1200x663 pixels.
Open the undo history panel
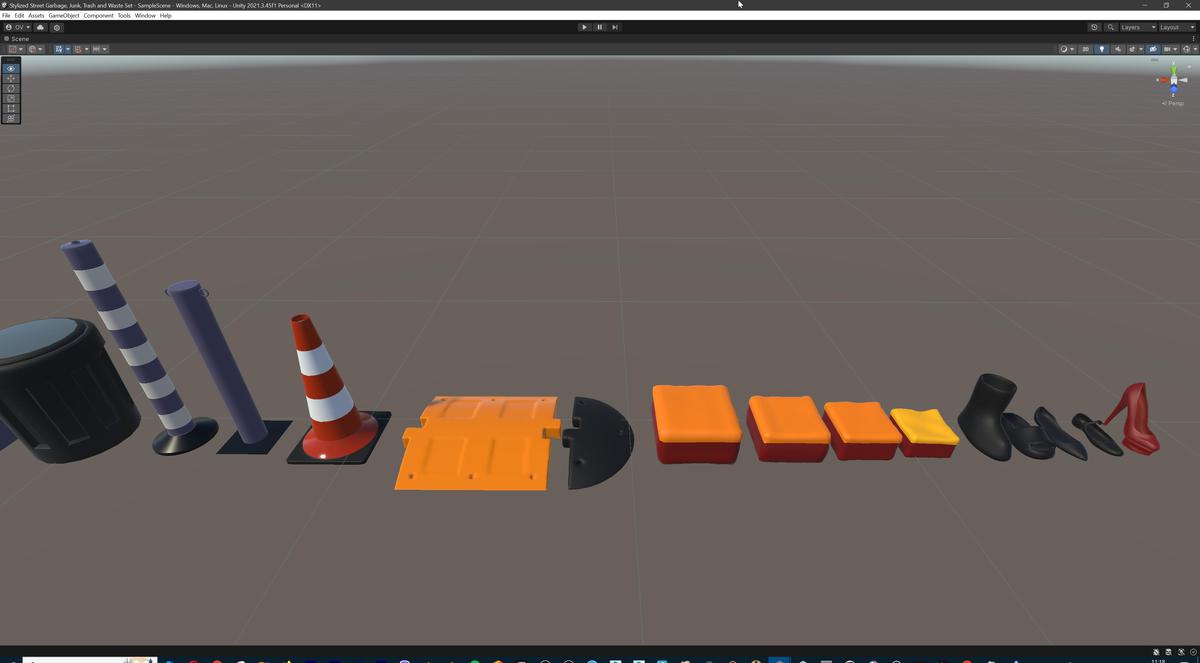[1094, 27]
